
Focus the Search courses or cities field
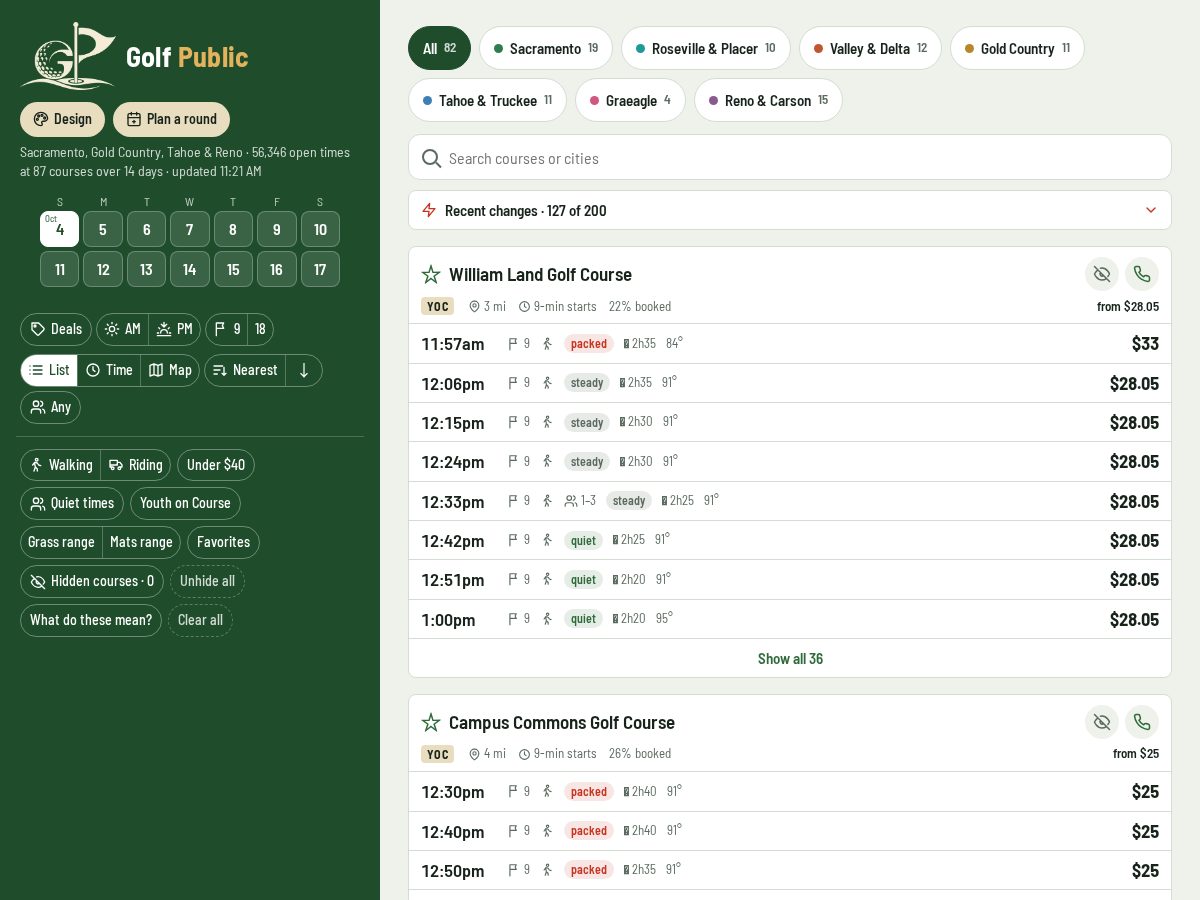tap(790, 158)
